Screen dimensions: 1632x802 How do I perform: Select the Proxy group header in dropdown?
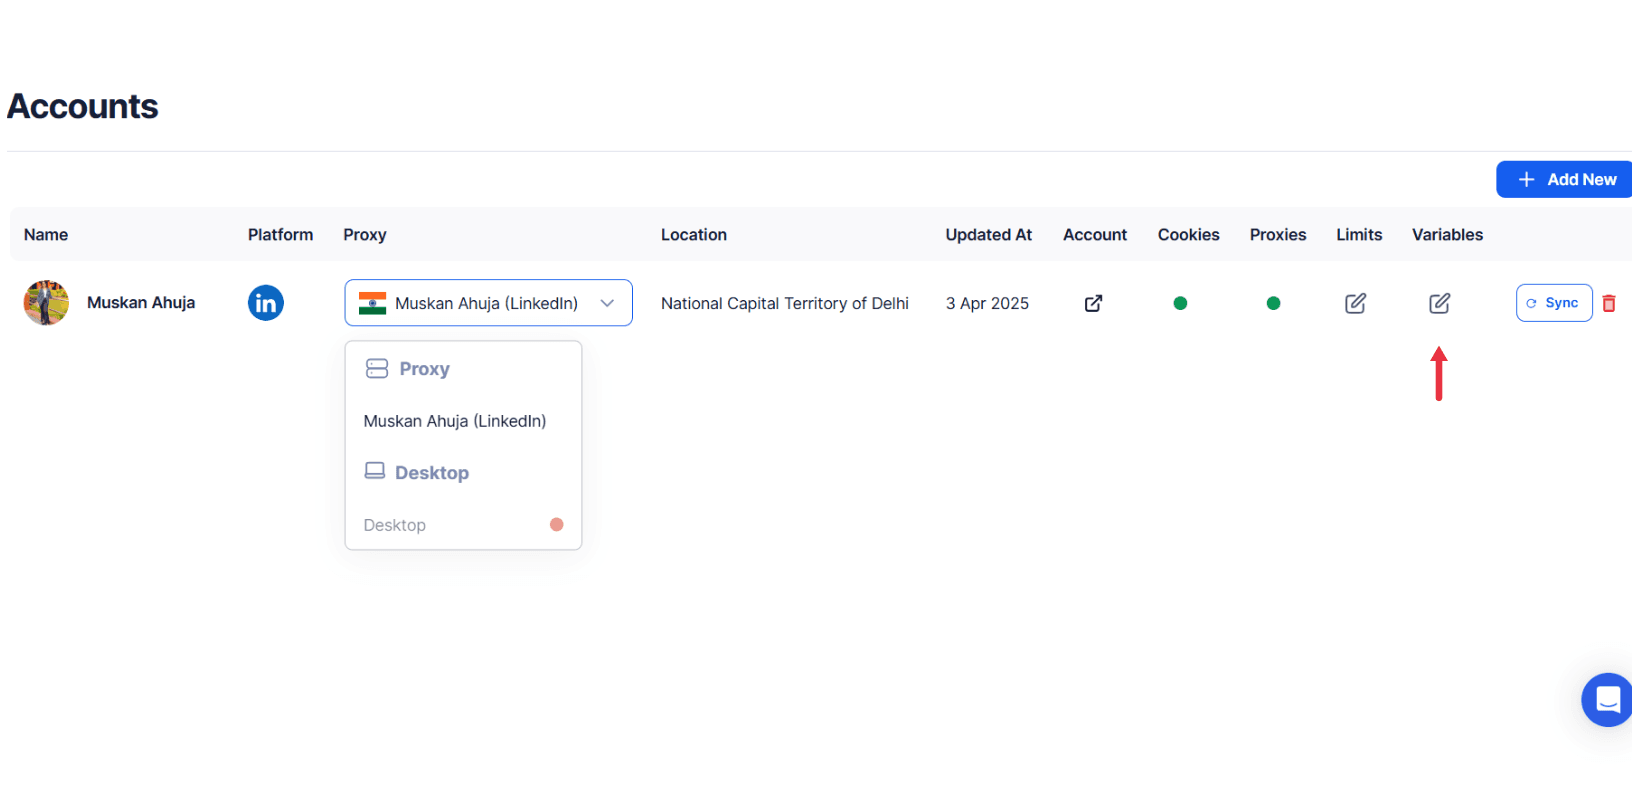pos(424,369)
